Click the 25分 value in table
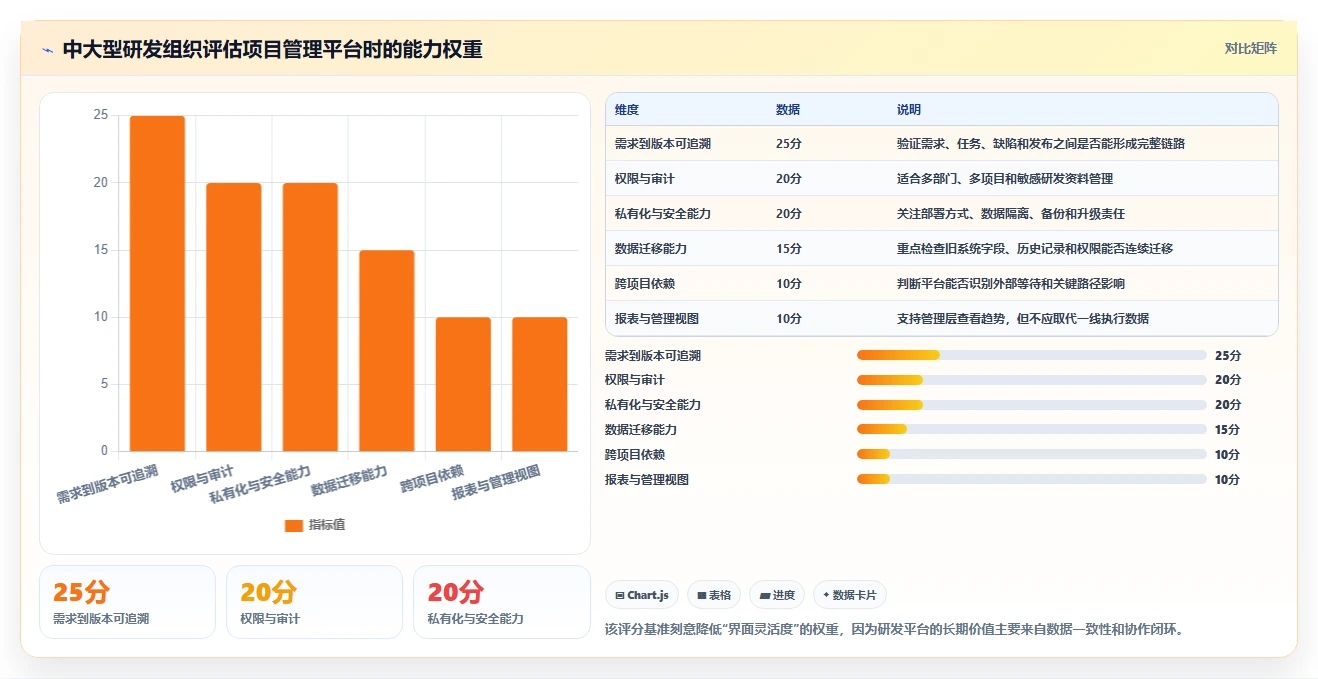 pos(789,144)
